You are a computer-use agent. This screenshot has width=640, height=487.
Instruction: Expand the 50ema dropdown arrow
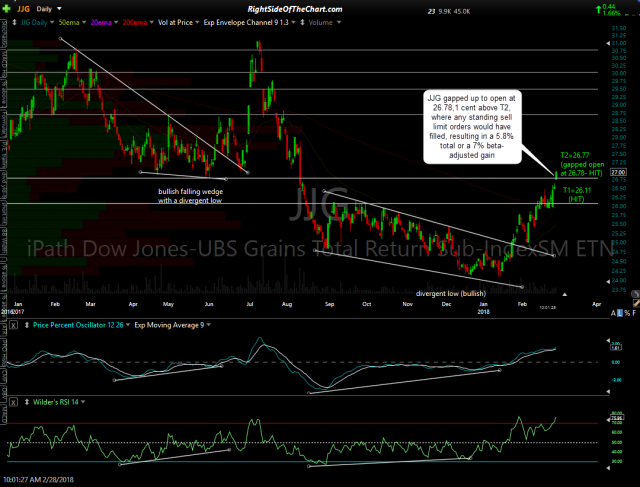(x=84, y=22)
